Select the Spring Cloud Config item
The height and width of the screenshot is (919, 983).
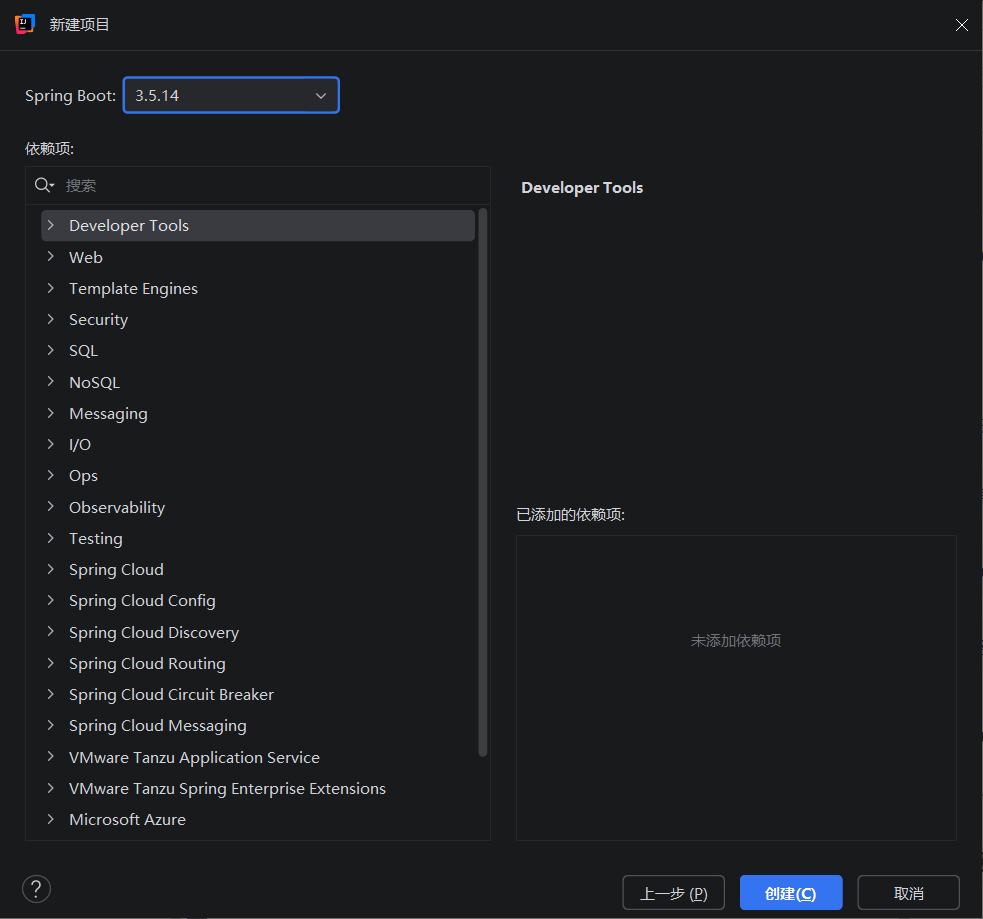pyautogui.click(x=142, y=601)
